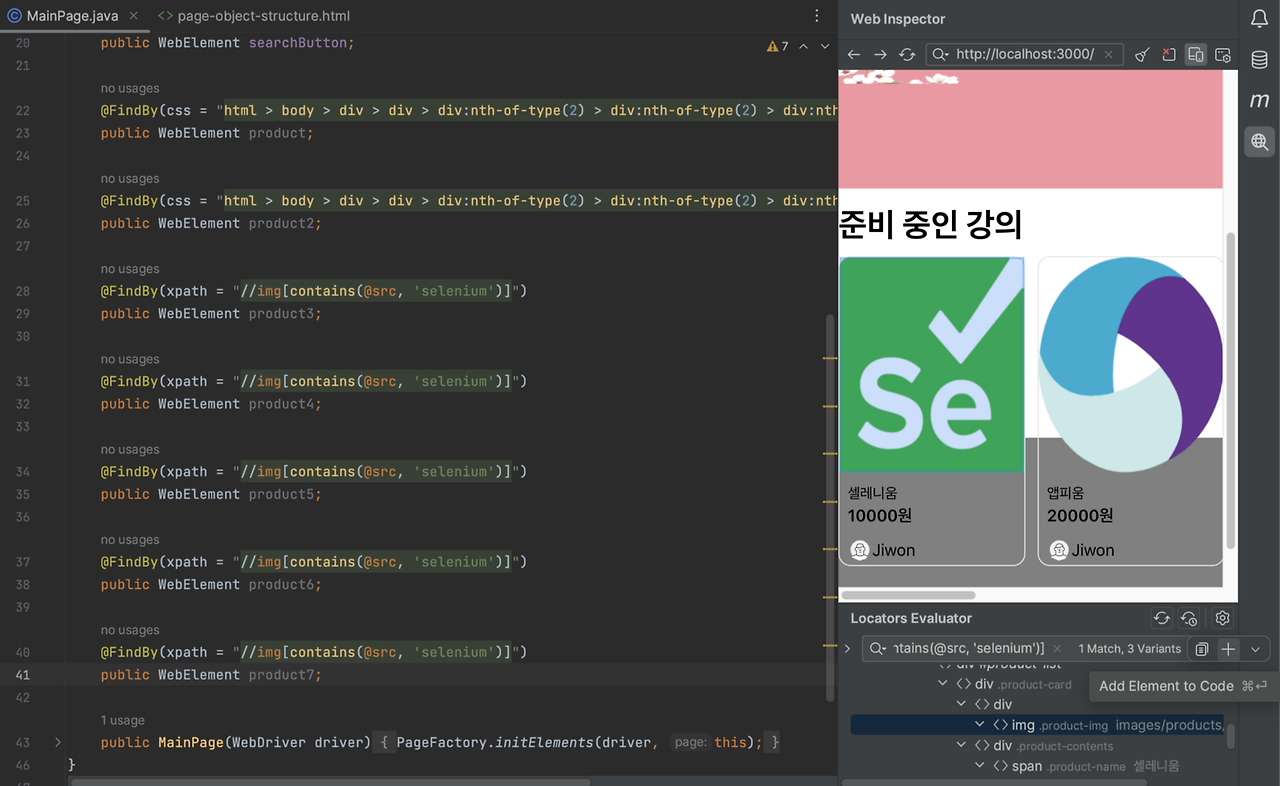This screenshot has height=786, width=1280.
Task: Copy the current locator to clipboard
Action: point(1201,648)
